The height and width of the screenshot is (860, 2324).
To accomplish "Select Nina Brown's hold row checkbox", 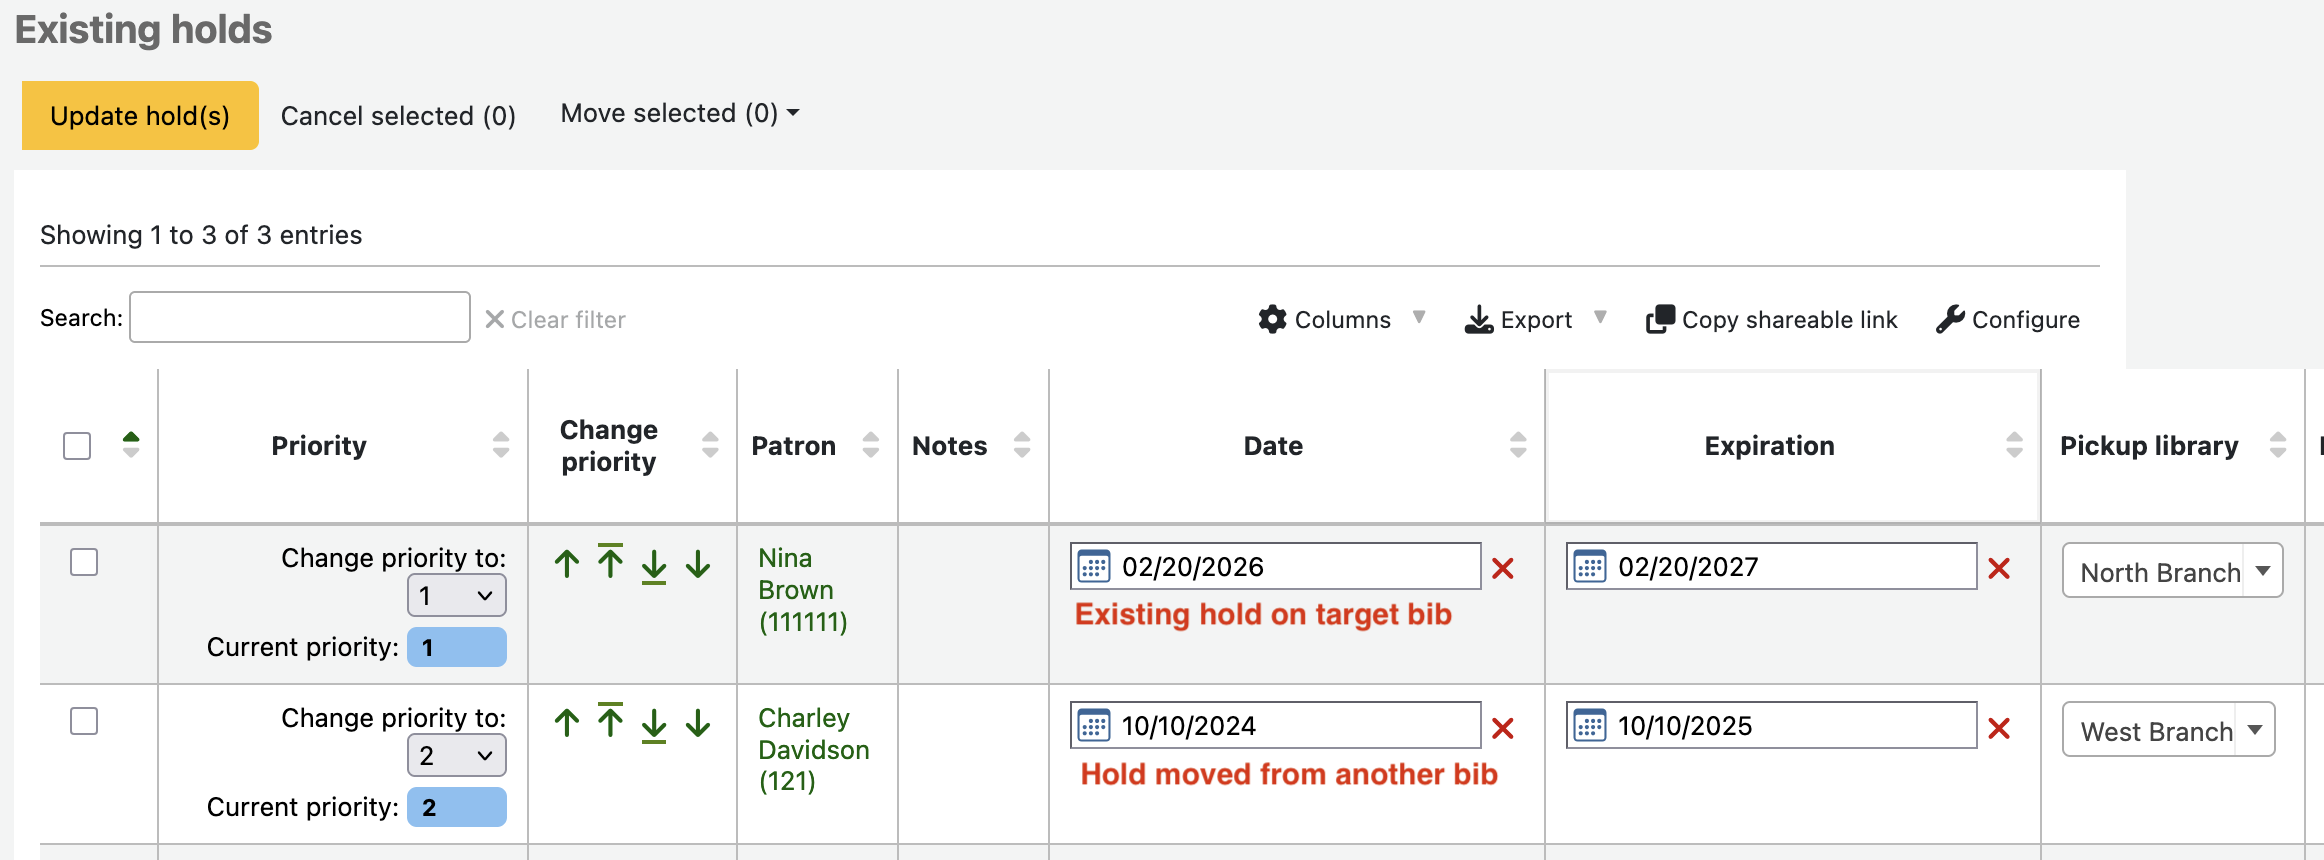I will coord(84,562).
